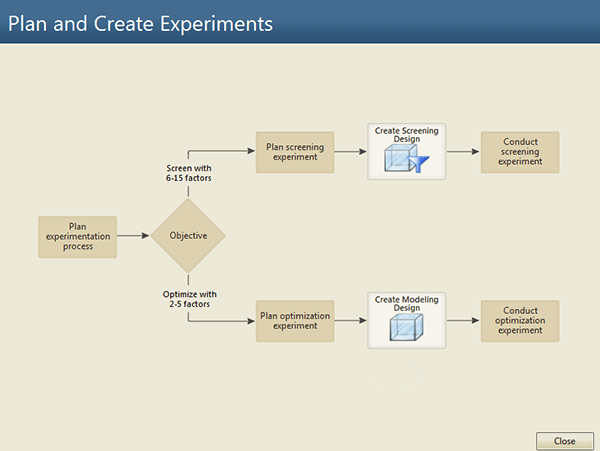Viewport: 600px width, 451px height.
Task: Click the 'Plan and Create Experiments' title
Action: coord(140,24)
